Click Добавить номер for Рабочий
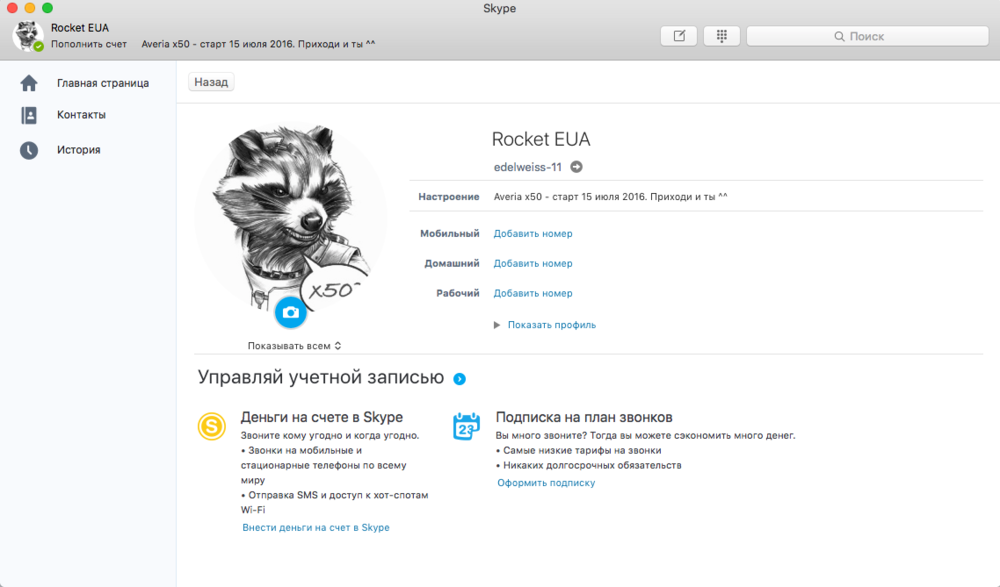This screenshot has height=587, width=1000. 533,294
